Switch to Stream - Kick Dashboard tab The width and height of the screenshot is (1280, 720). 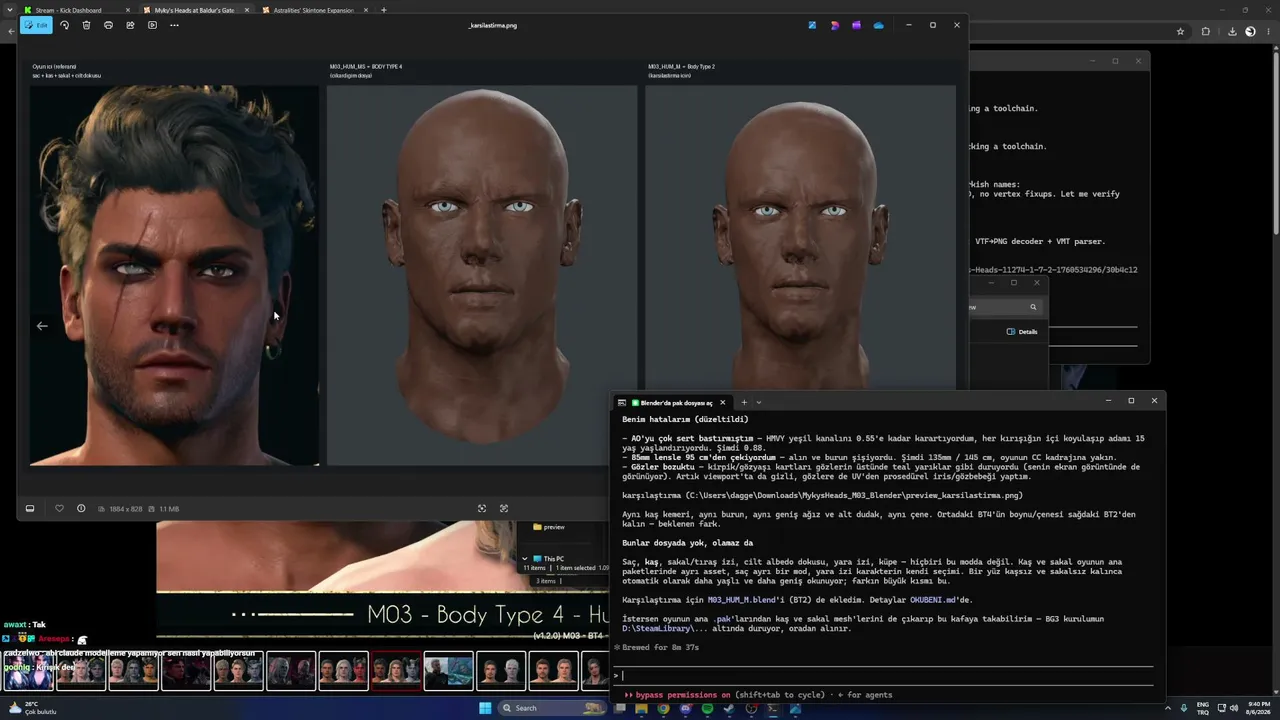pyautogui.click(x=68, y=10)
